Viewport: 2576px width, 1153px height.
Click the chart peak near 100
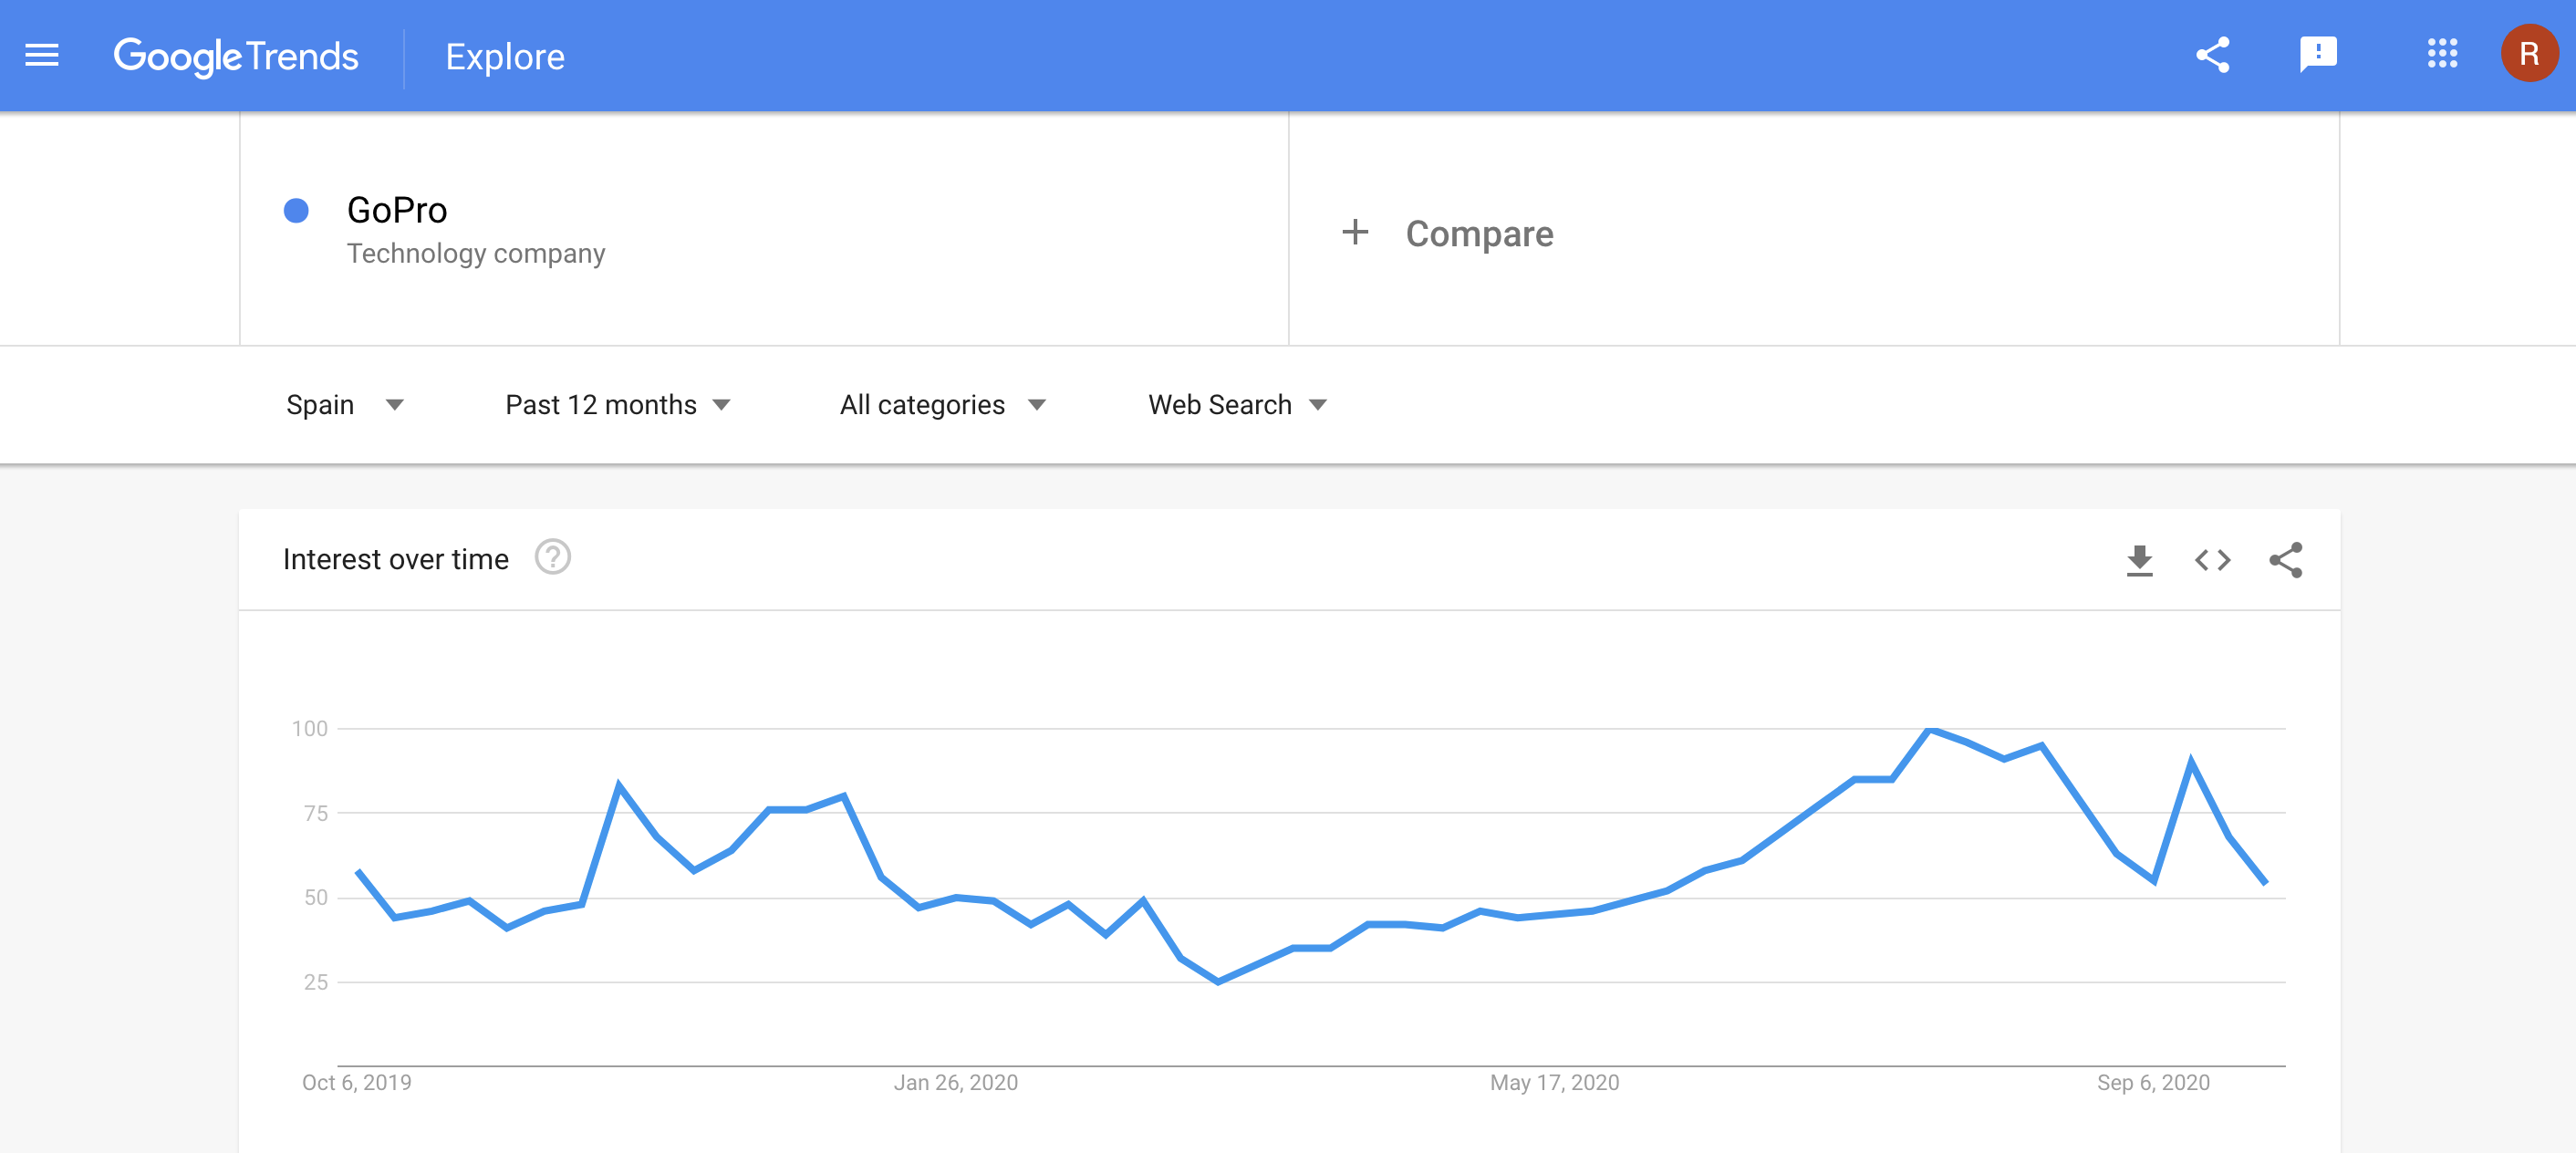1930,730
